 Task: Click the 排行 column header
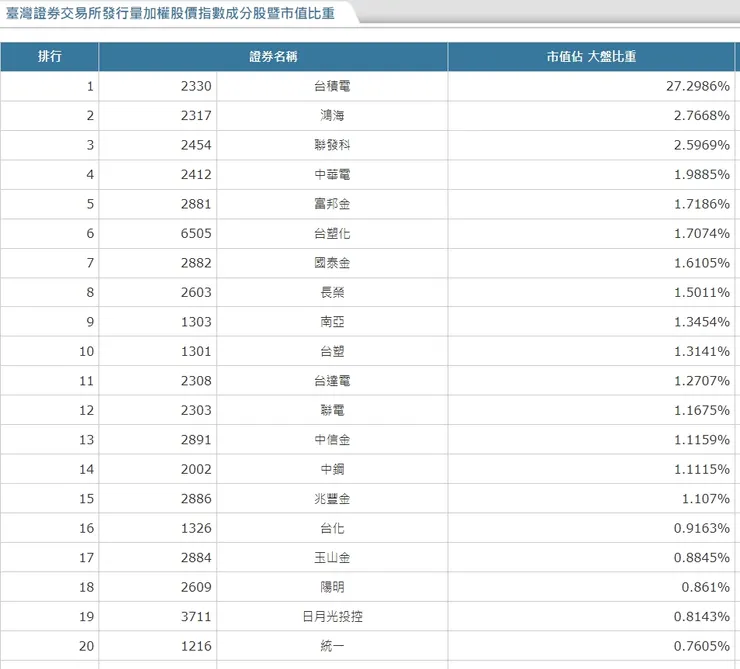(50, 57)
